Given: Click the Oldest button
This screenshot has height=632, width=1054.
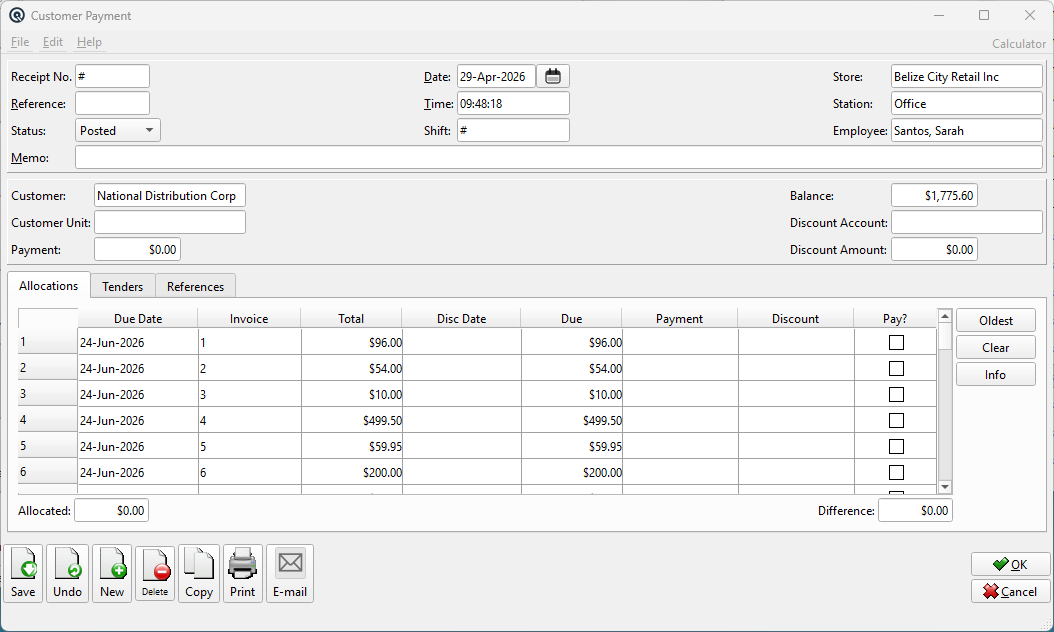Looking at the screenshot, I should (996, 321).
